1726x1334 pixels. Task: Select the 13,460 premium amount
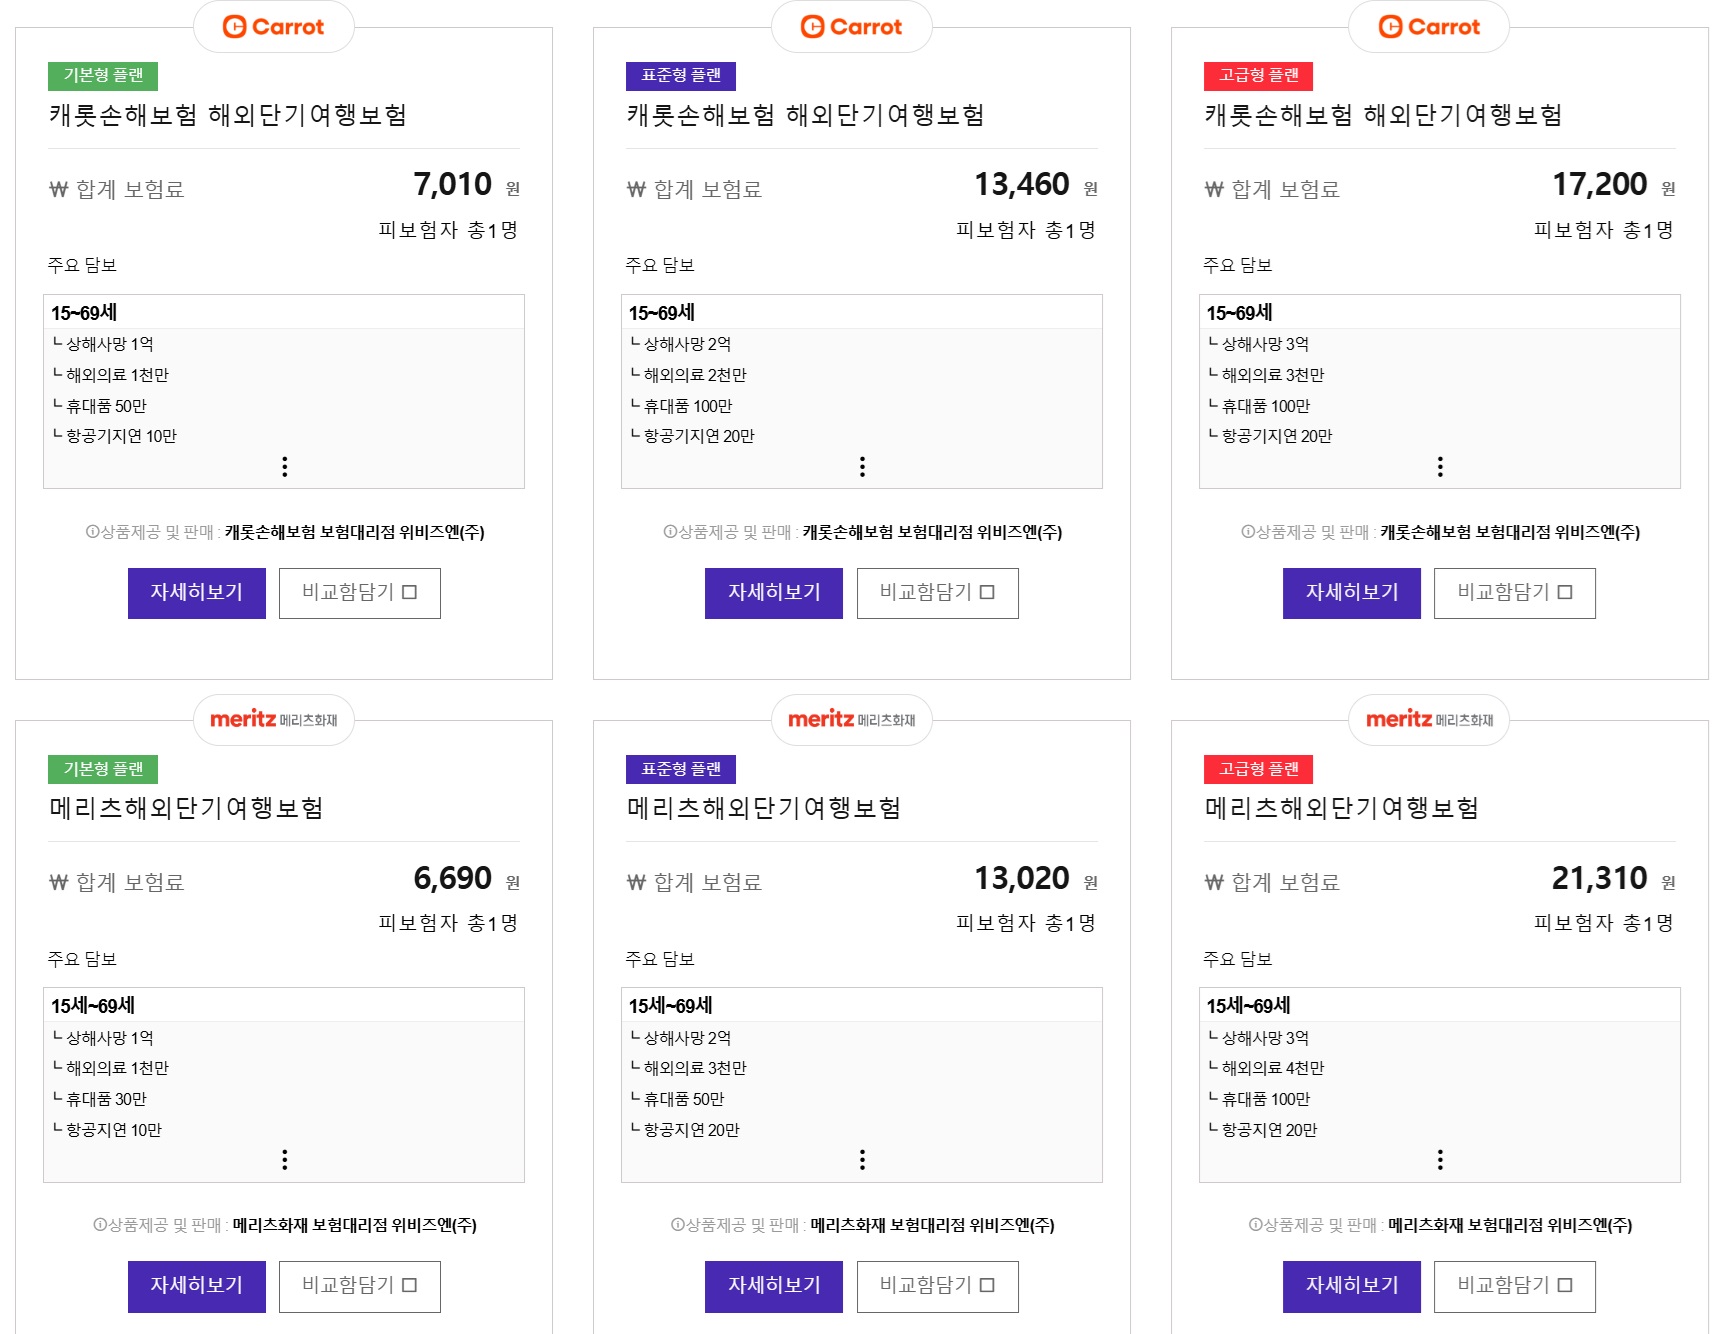point(1022,185)
